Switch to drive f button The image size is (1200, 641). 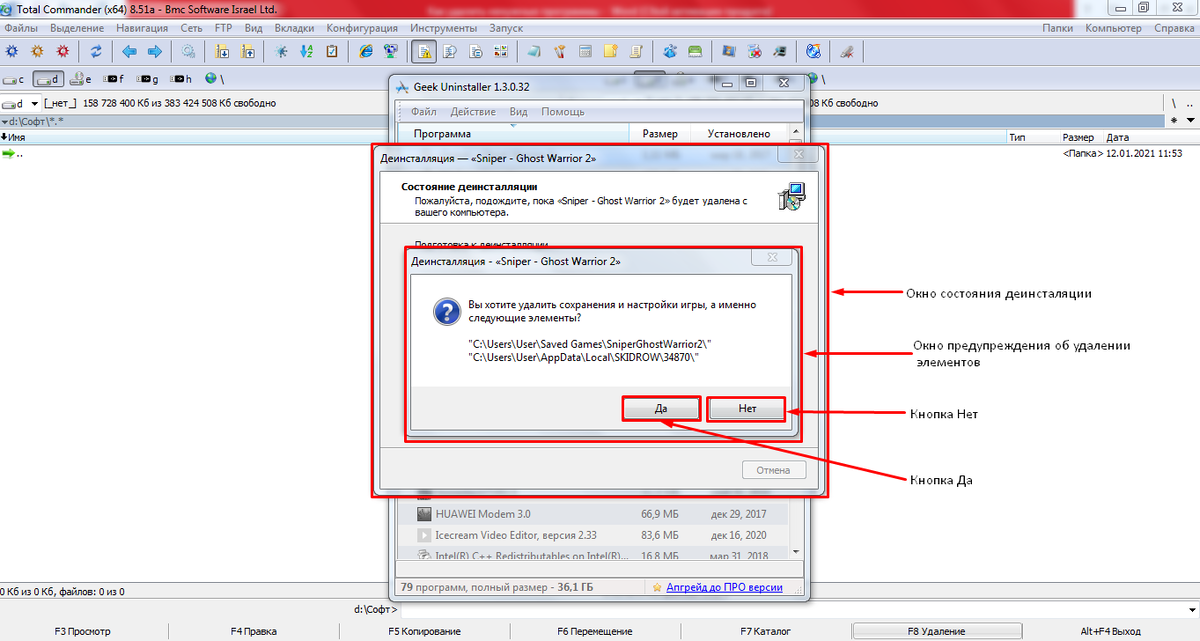click(x=115, y=78)
